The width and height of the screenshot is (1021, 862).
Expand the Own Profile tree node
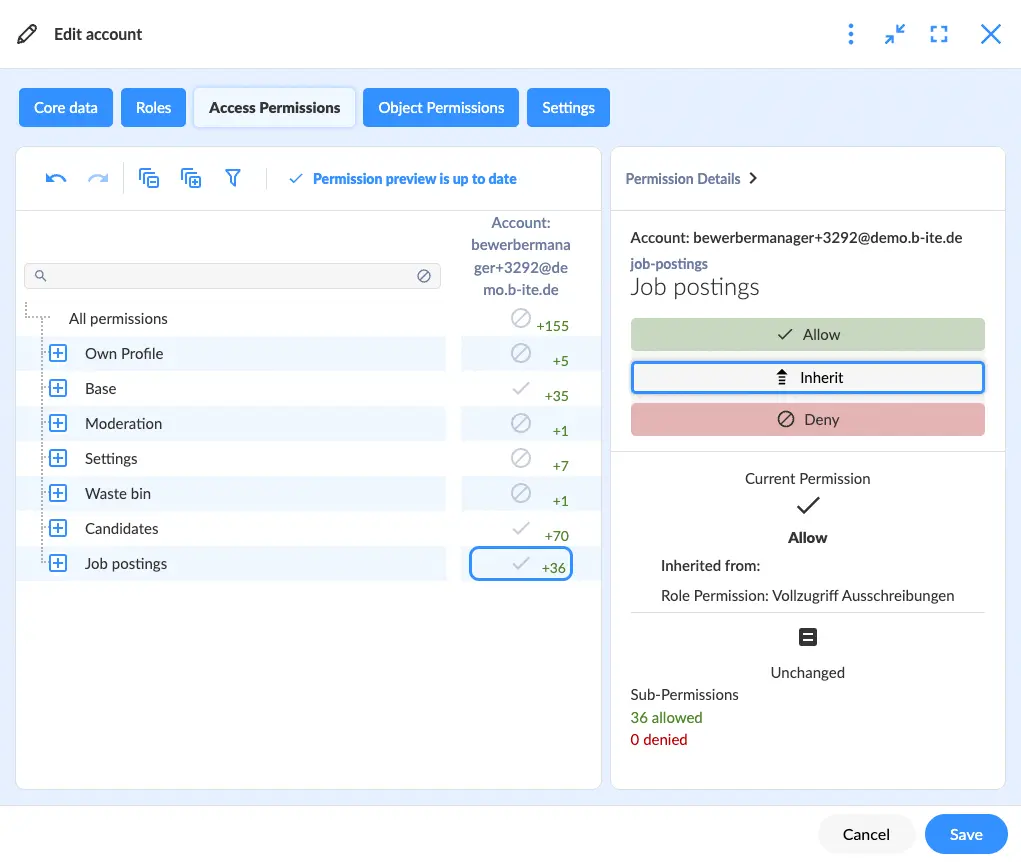pyautogui.click(x=58, y=354)
